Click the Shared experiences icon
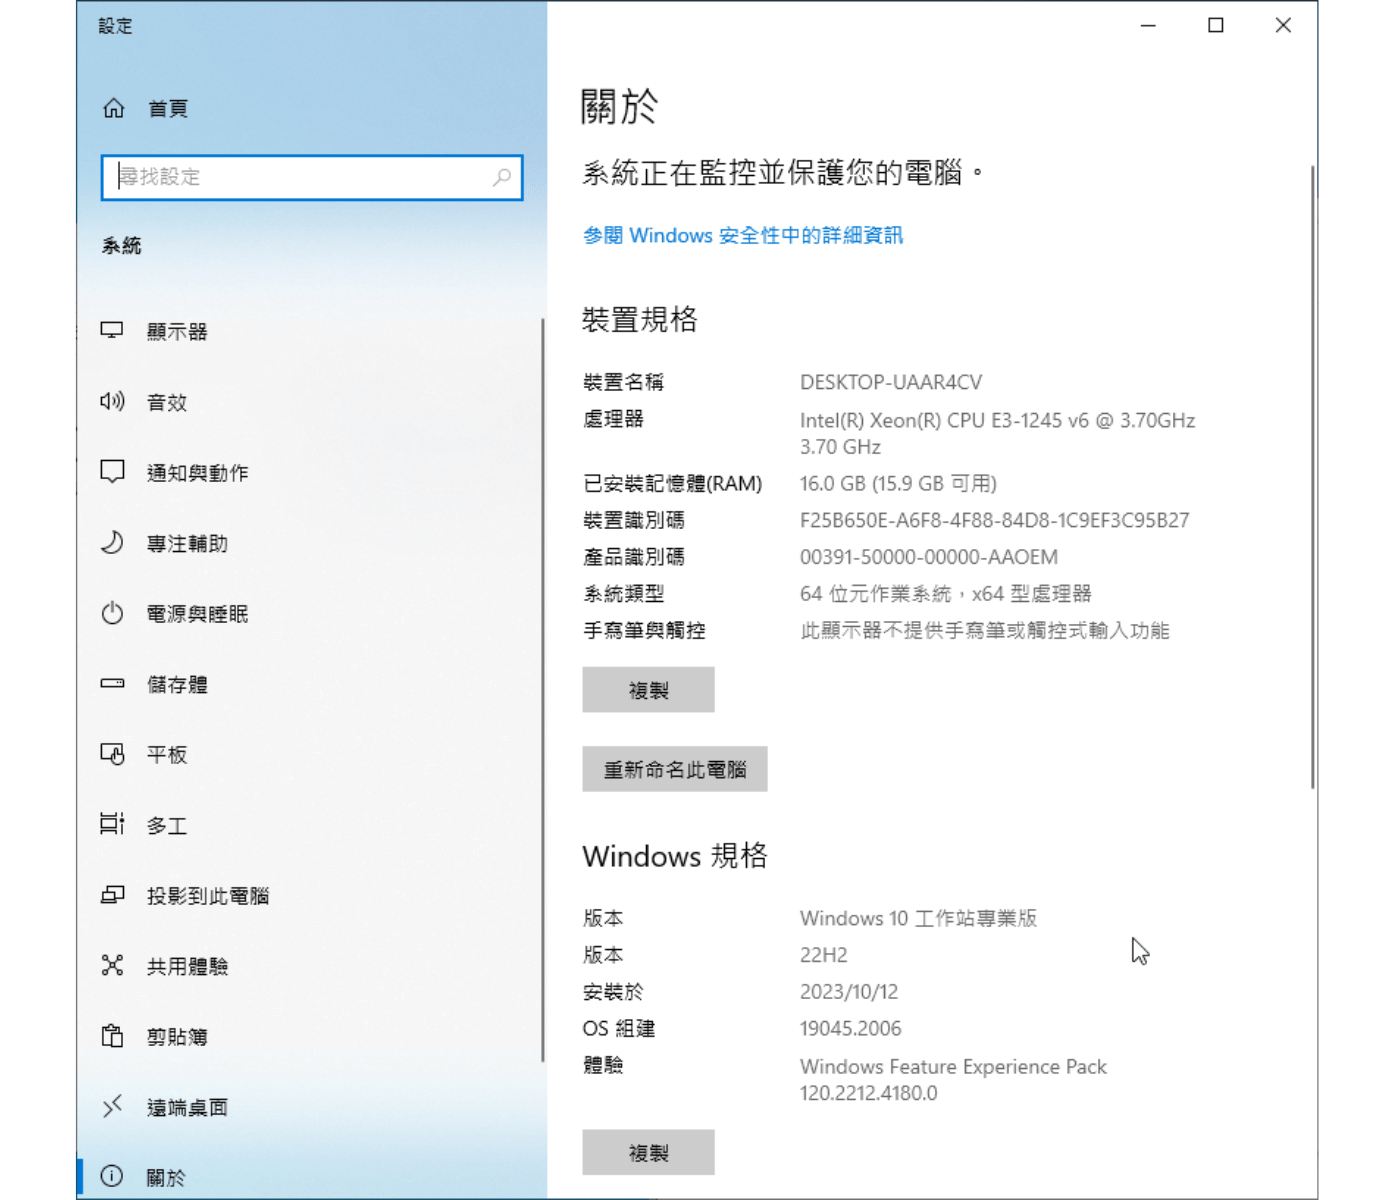 [112, 965]
